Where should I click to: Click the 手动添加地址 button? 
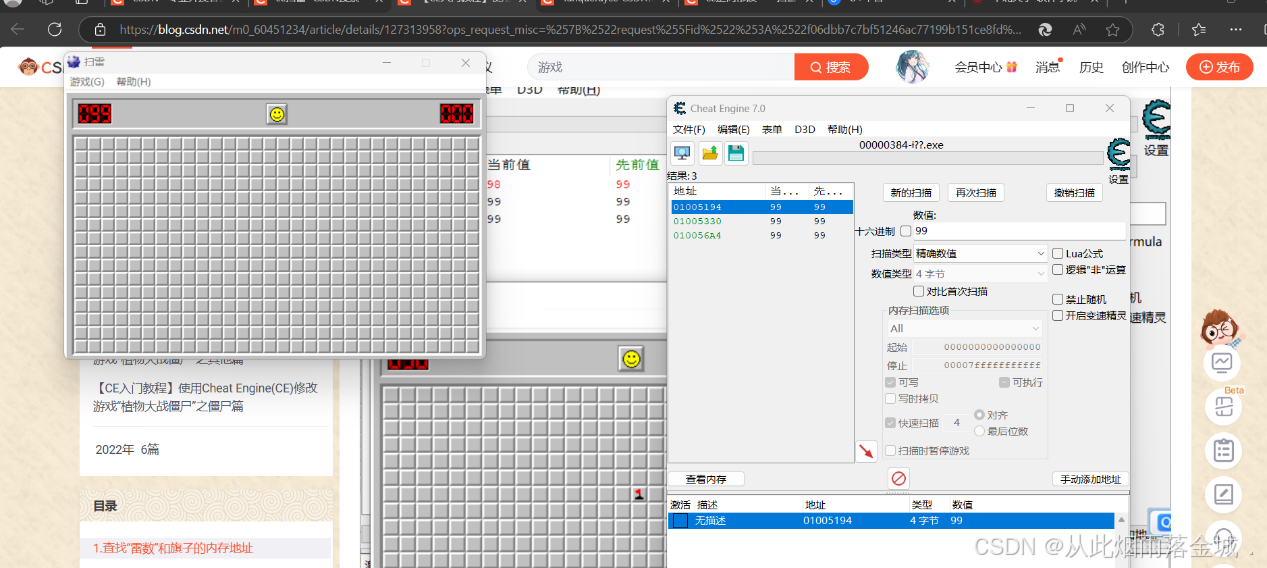[x=1091, y=479]
